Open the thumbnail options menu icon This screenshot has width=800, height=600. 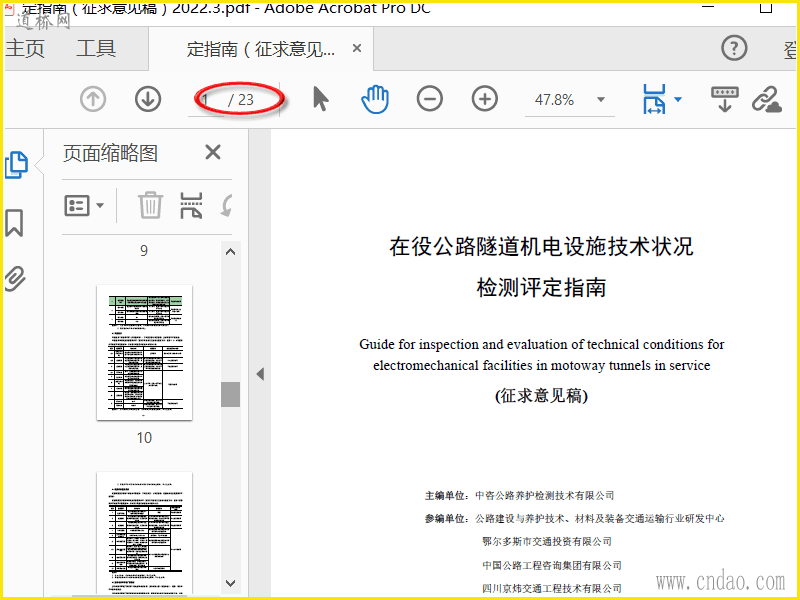coord(84,206)
